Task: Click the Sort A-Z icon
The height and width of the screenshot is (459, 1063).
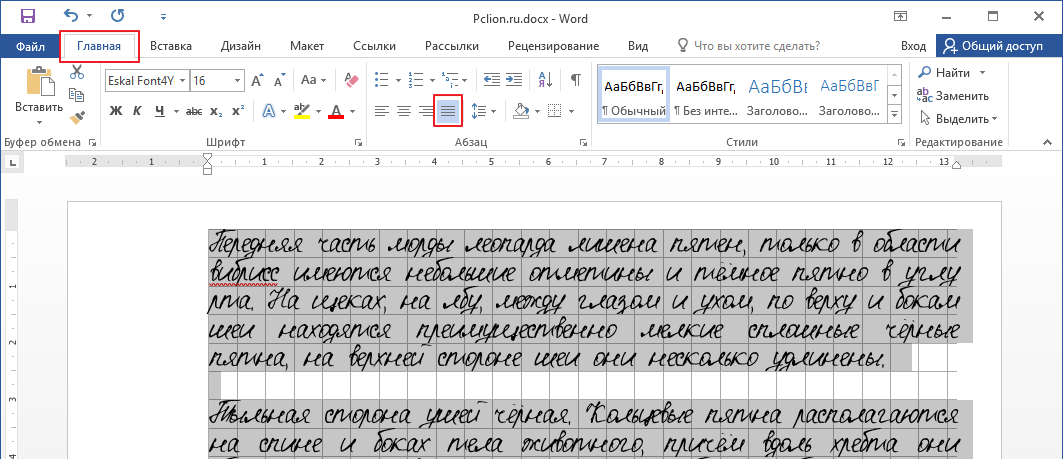Action: [545, 80]
